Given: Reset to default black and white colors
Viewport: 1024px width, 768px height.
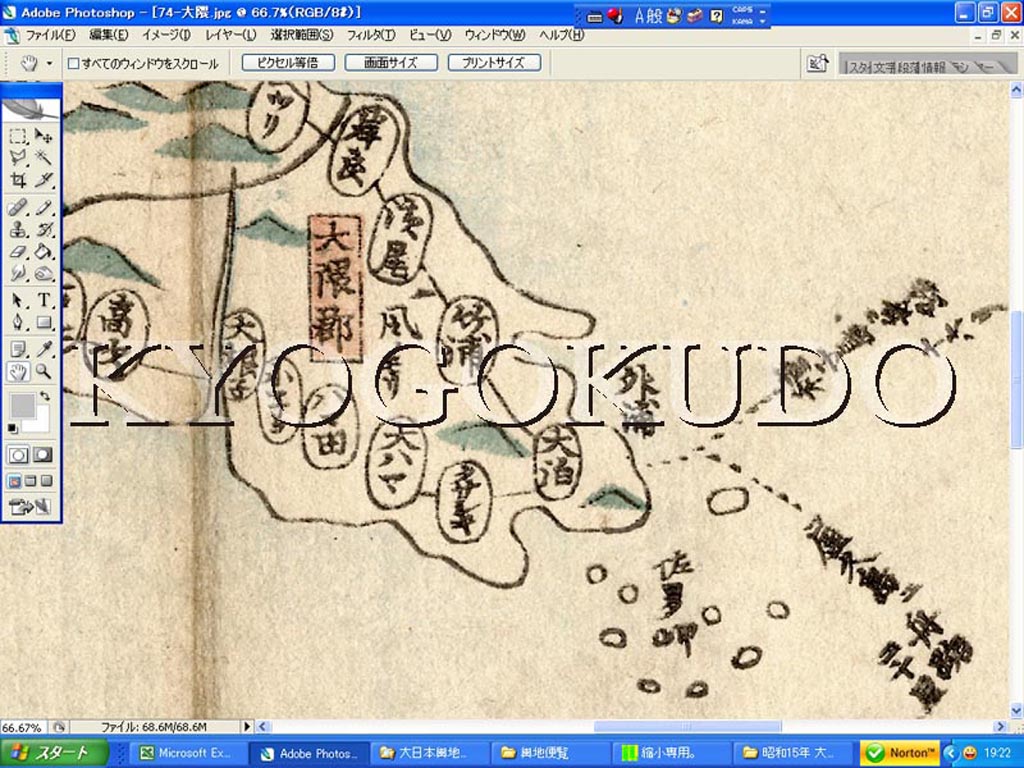Looking at the screenshot, I should click(12, 428).
